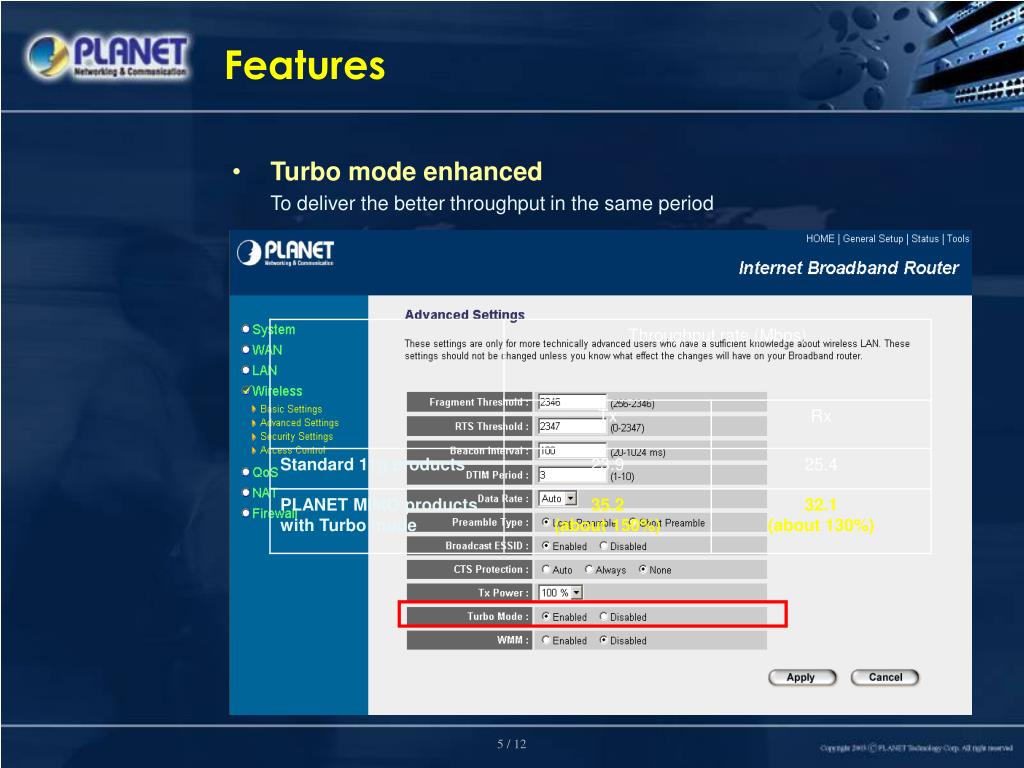Image resolution: width=1024 pixels, height=768 pixels.
Task: Click the Cancel button
Action: (x=885, y=677)
